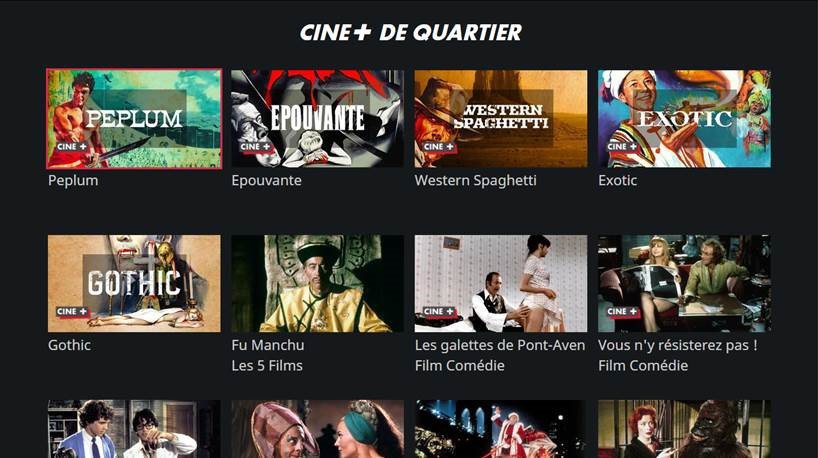This screenshot has width=818, height=458.
Task: Open bottom-row thumbnail with Santa Claus
Action: 501,429
